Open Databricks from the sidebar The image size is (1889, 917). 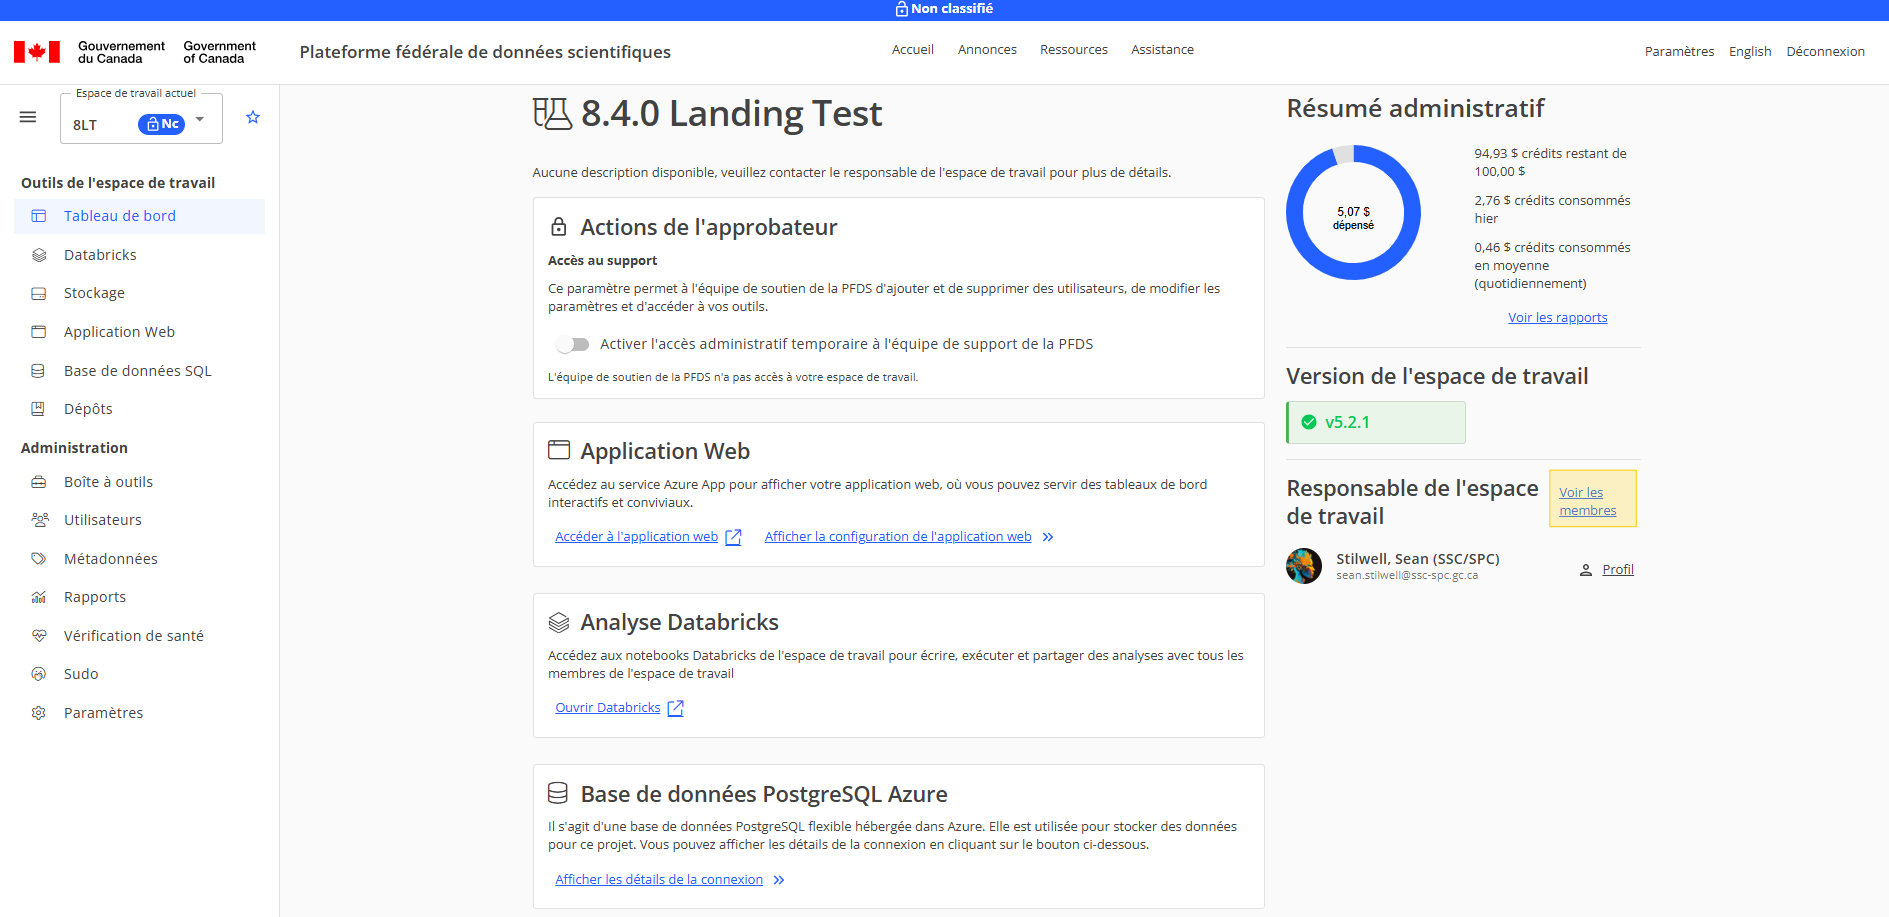(100, 255)
